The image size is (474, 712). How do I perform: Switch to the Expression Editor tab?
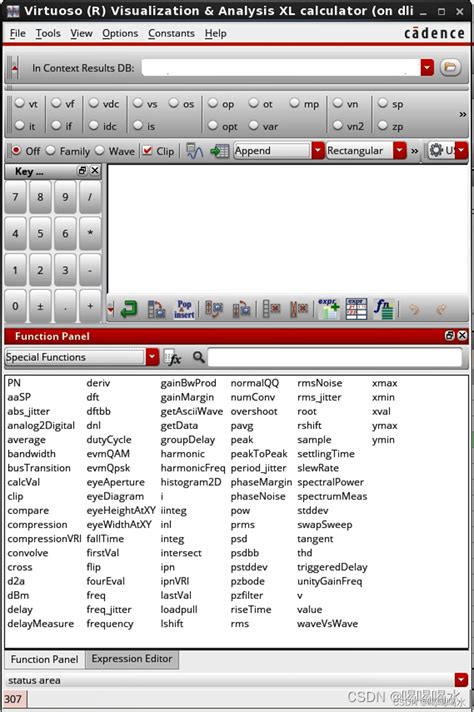pyautogui.click(x=132, y=658)
